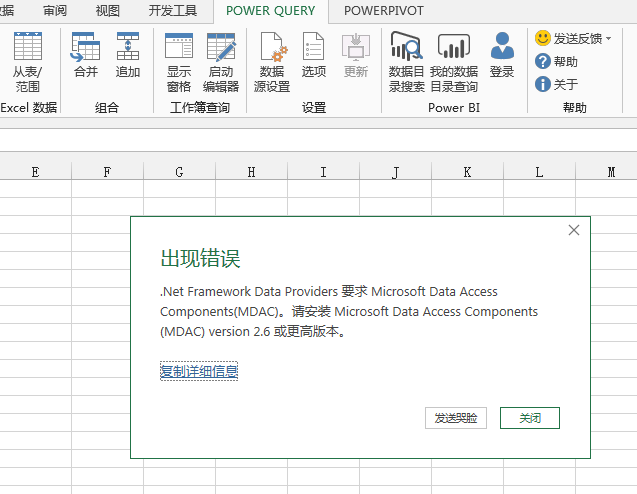Open Data Catalog Search (数据目录搜索)
The image size is (637, 494).
click(x=406, y=62)
